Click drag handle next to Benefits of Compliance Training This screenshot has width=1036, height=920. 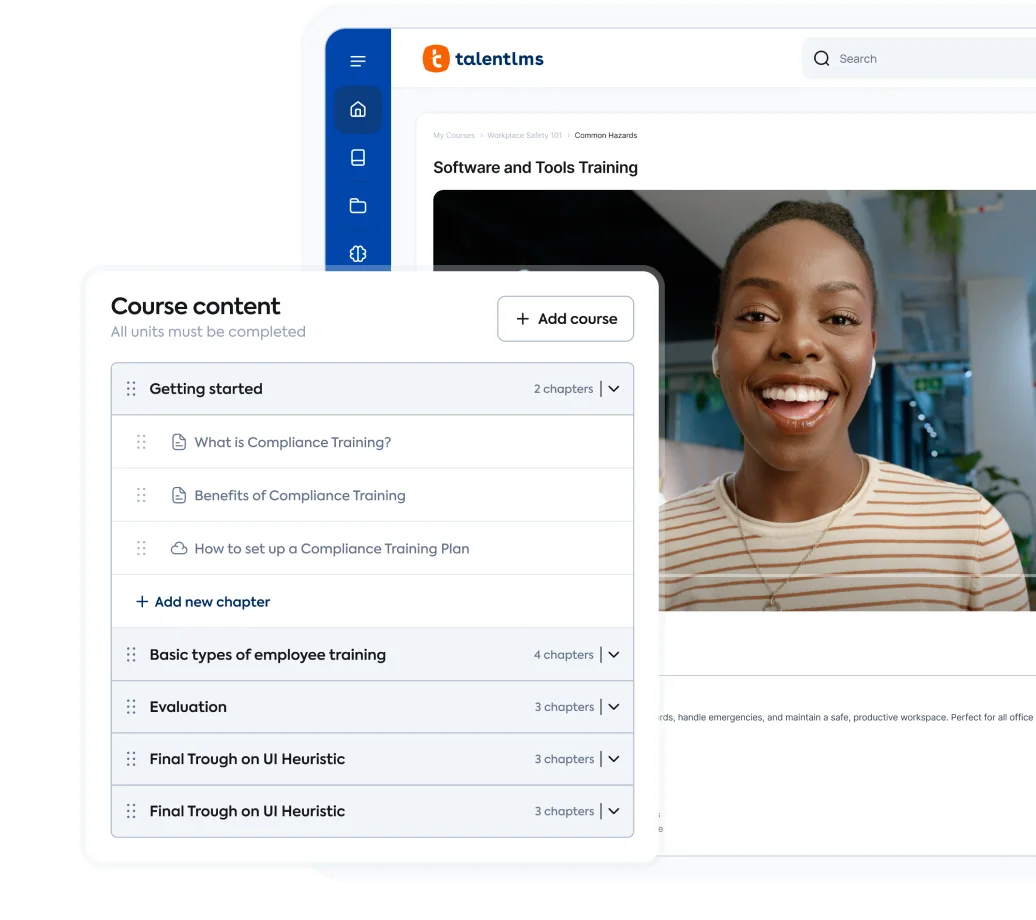141,495
